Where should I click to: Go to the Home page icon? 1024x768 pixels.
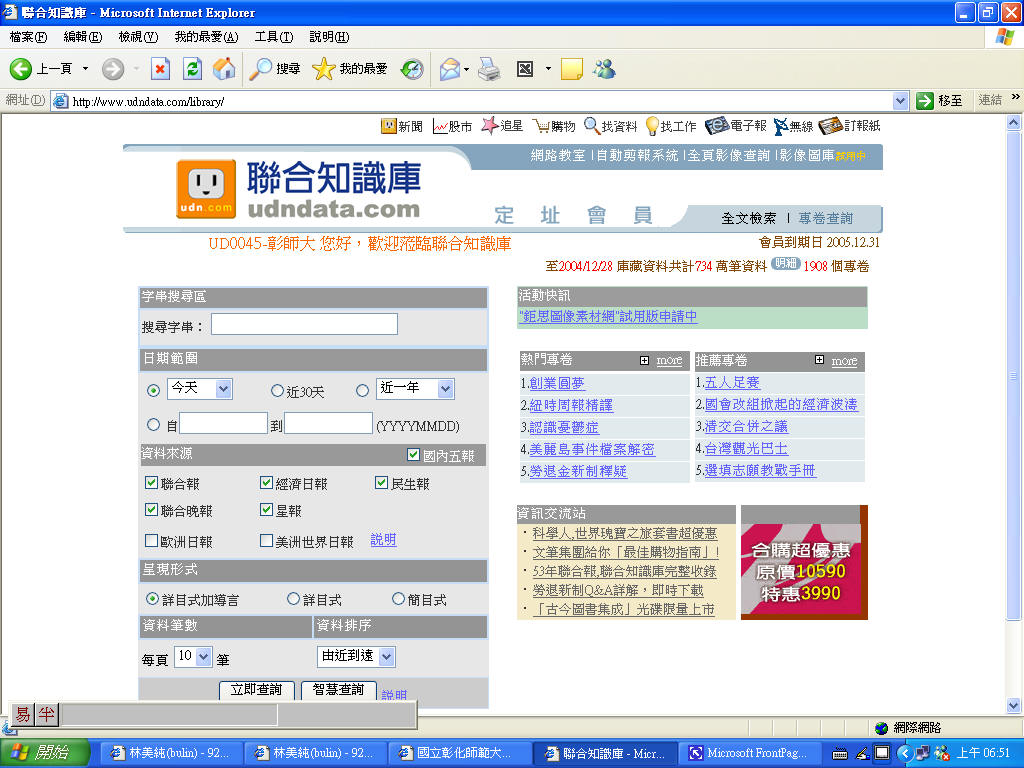pos(224,69)
